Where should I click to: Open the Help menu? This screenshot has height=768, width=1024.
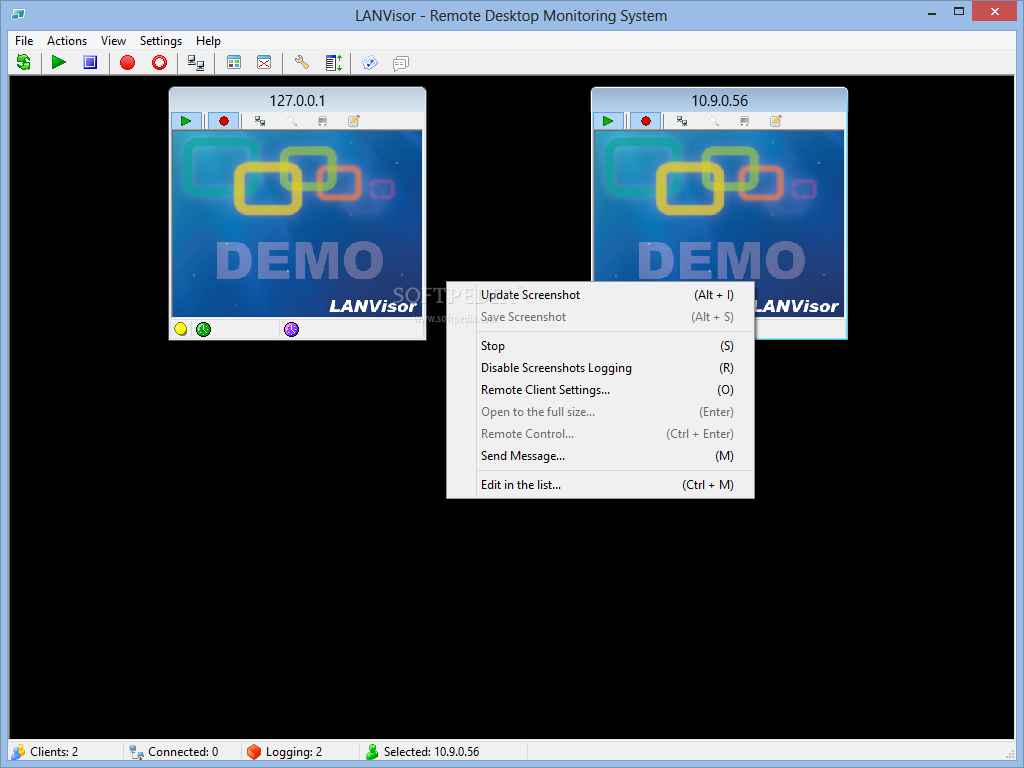(208, 40)
